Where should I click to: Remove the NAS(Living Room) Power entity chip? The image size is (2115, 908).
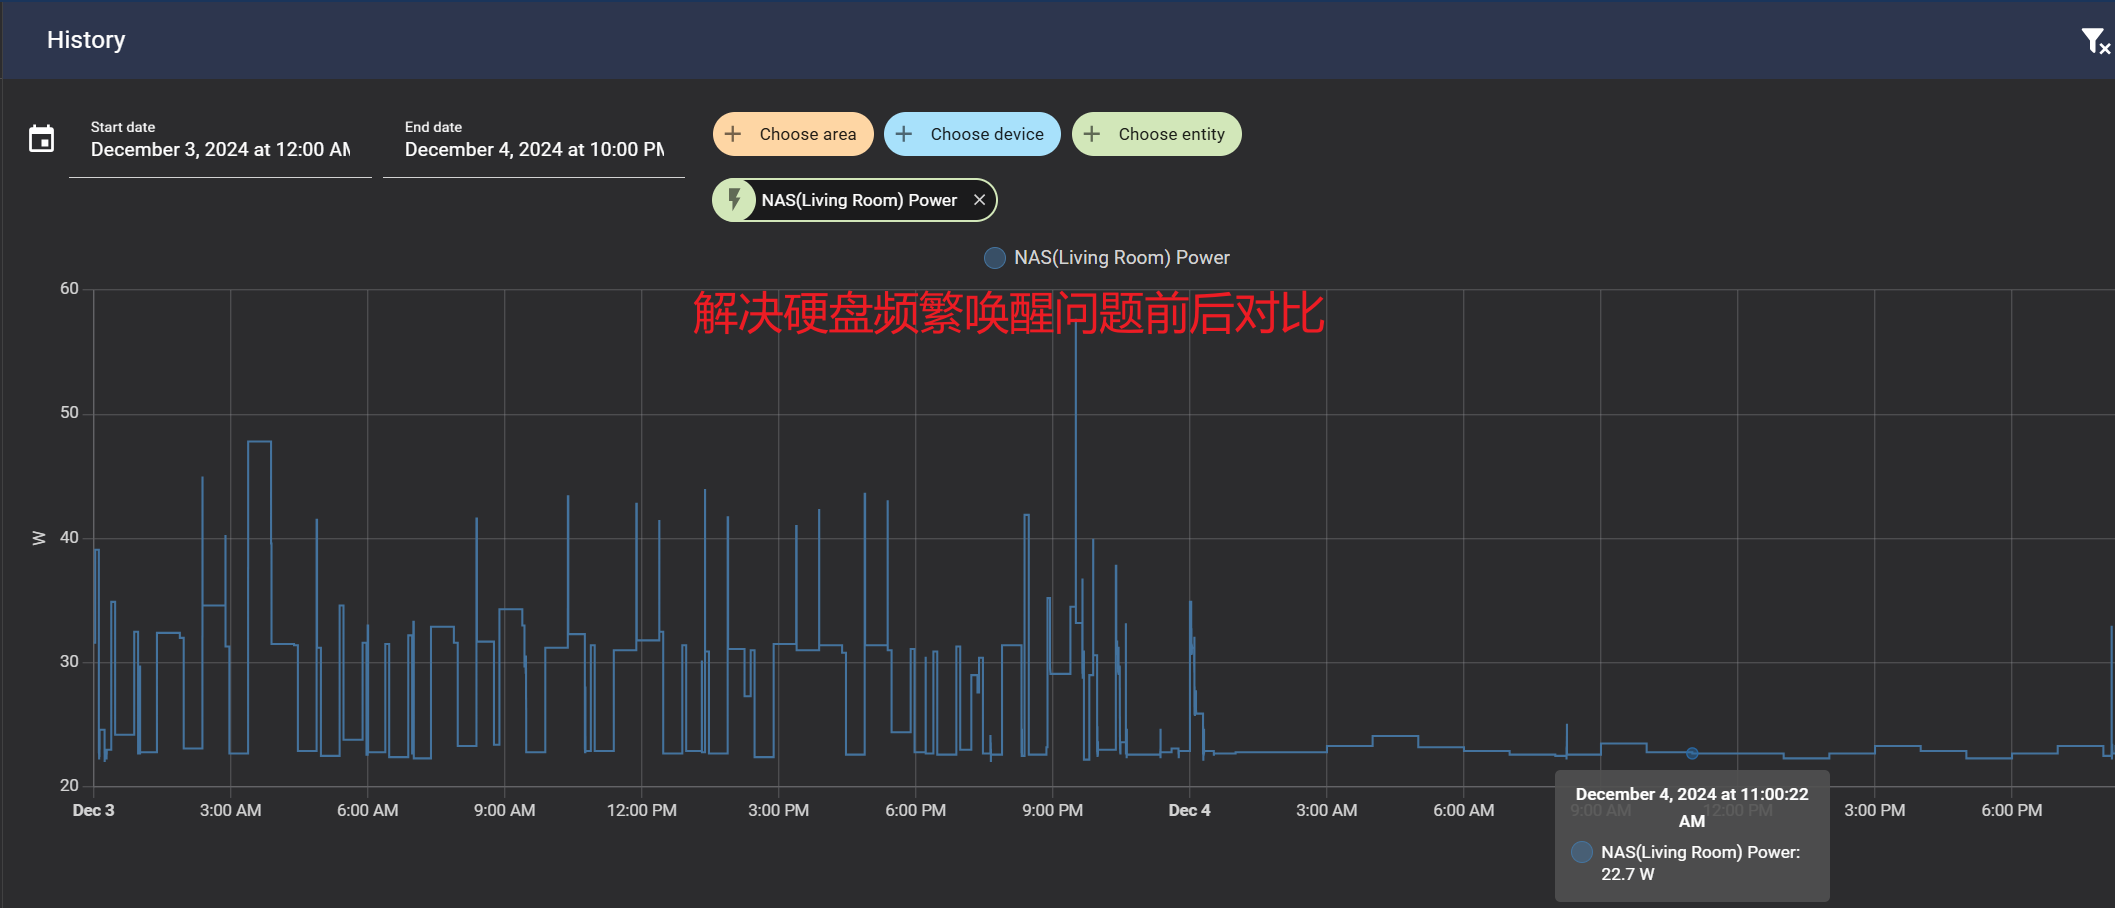click(x=979, y=200)
